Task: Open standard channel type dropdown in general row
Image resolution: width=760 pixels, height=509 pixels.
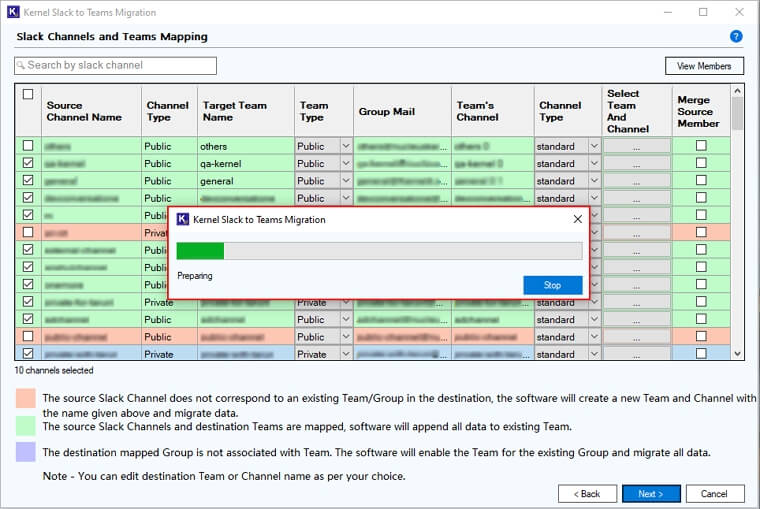Action: click(594, 181)
